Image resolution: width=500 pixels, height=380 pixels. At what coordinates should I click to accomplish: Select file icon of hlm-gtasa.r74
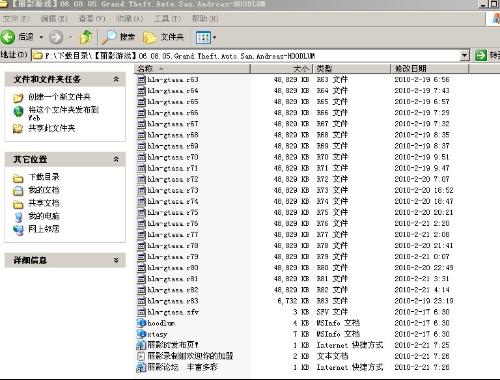pyautogui.click(x=142, y=201)
